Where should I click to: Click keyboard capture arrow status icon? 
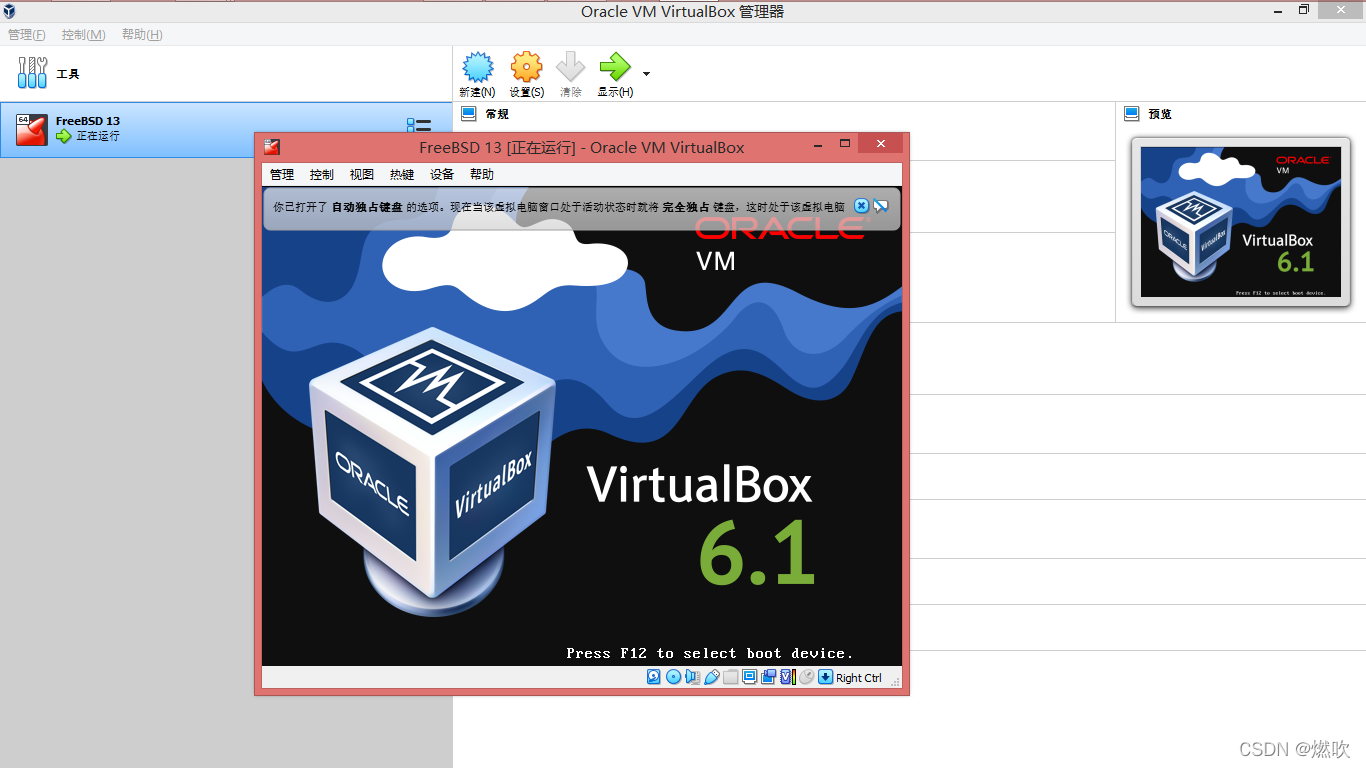[x=825, y=677]
